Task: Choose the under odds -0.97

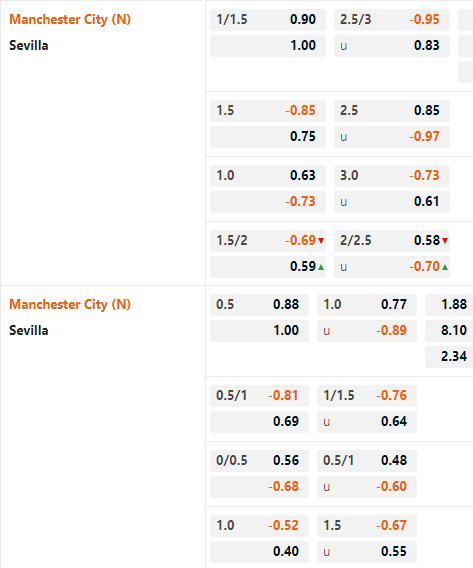Action: [392, 137]
